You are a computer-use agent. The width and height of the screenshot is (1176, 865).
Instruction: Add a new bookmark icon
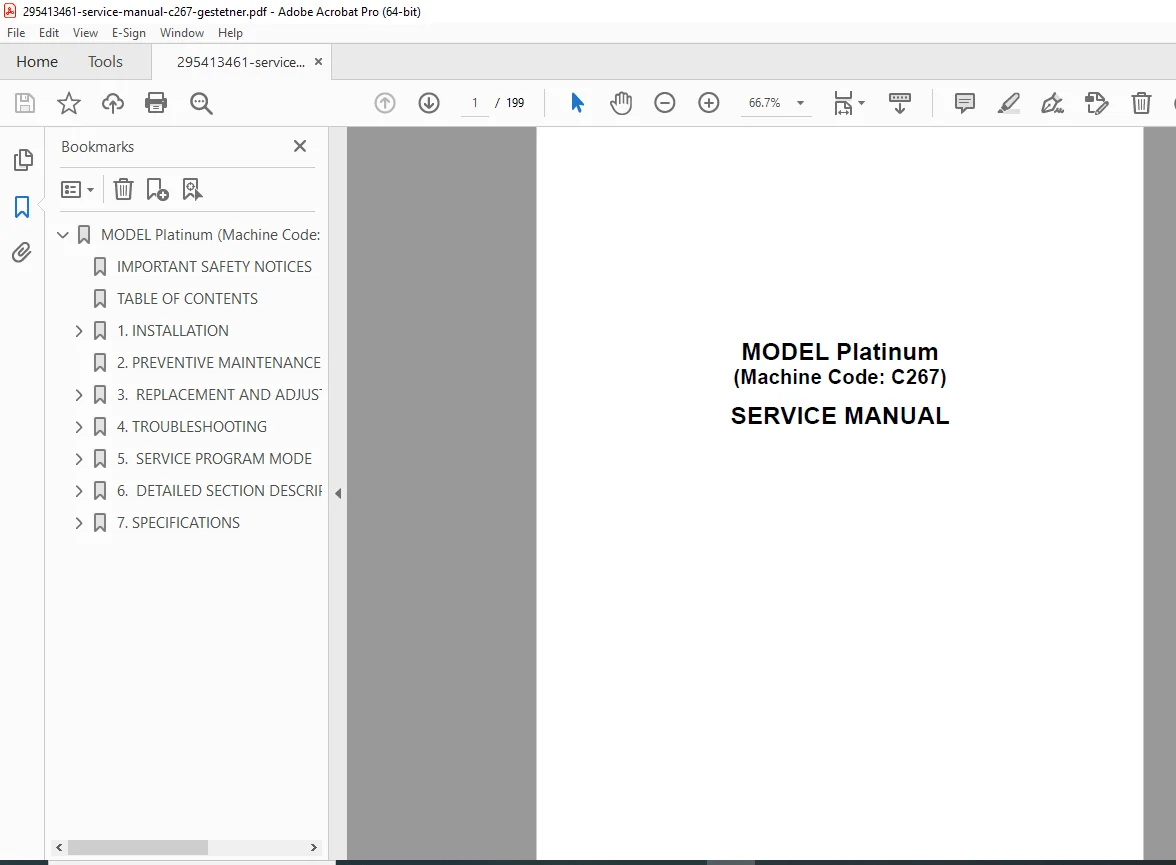(x=158, y=189)
